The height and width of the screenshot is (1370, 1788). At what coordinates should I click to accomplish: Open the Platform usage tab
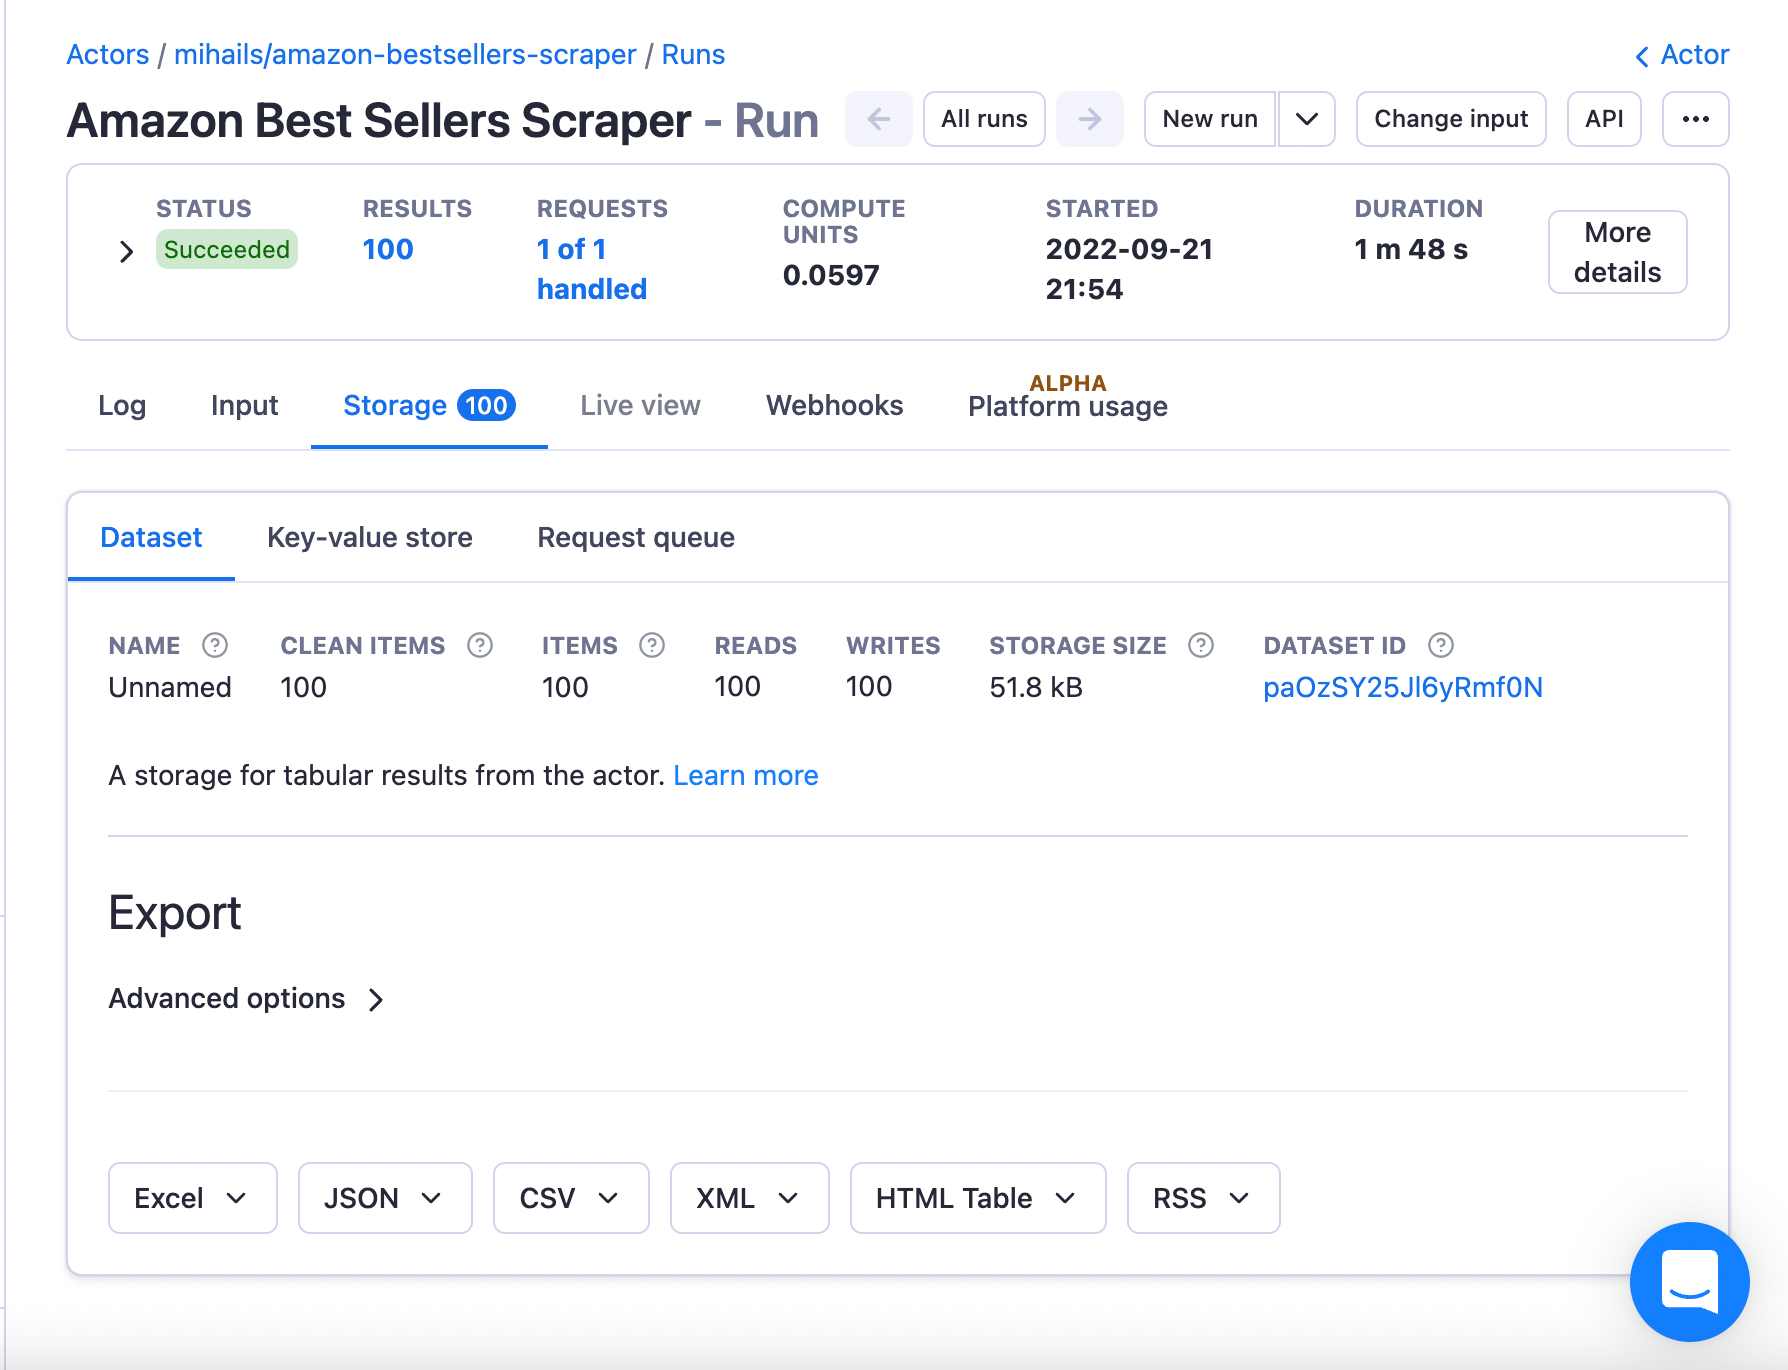1067,406
